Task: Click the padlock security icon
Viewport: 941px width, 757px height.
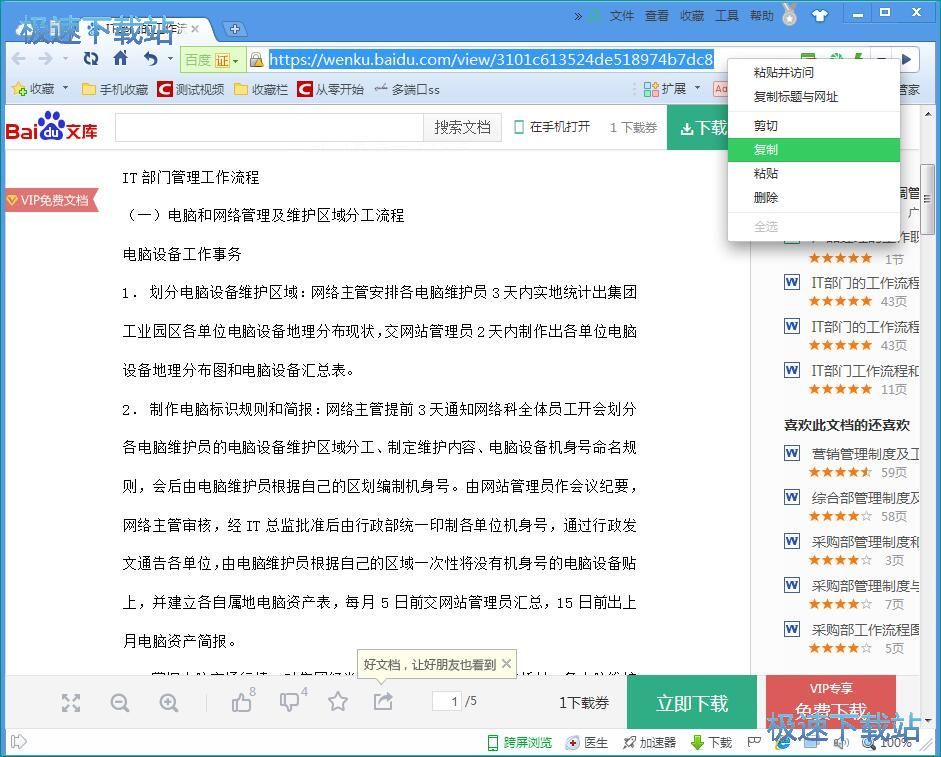Action: (256, 59)
